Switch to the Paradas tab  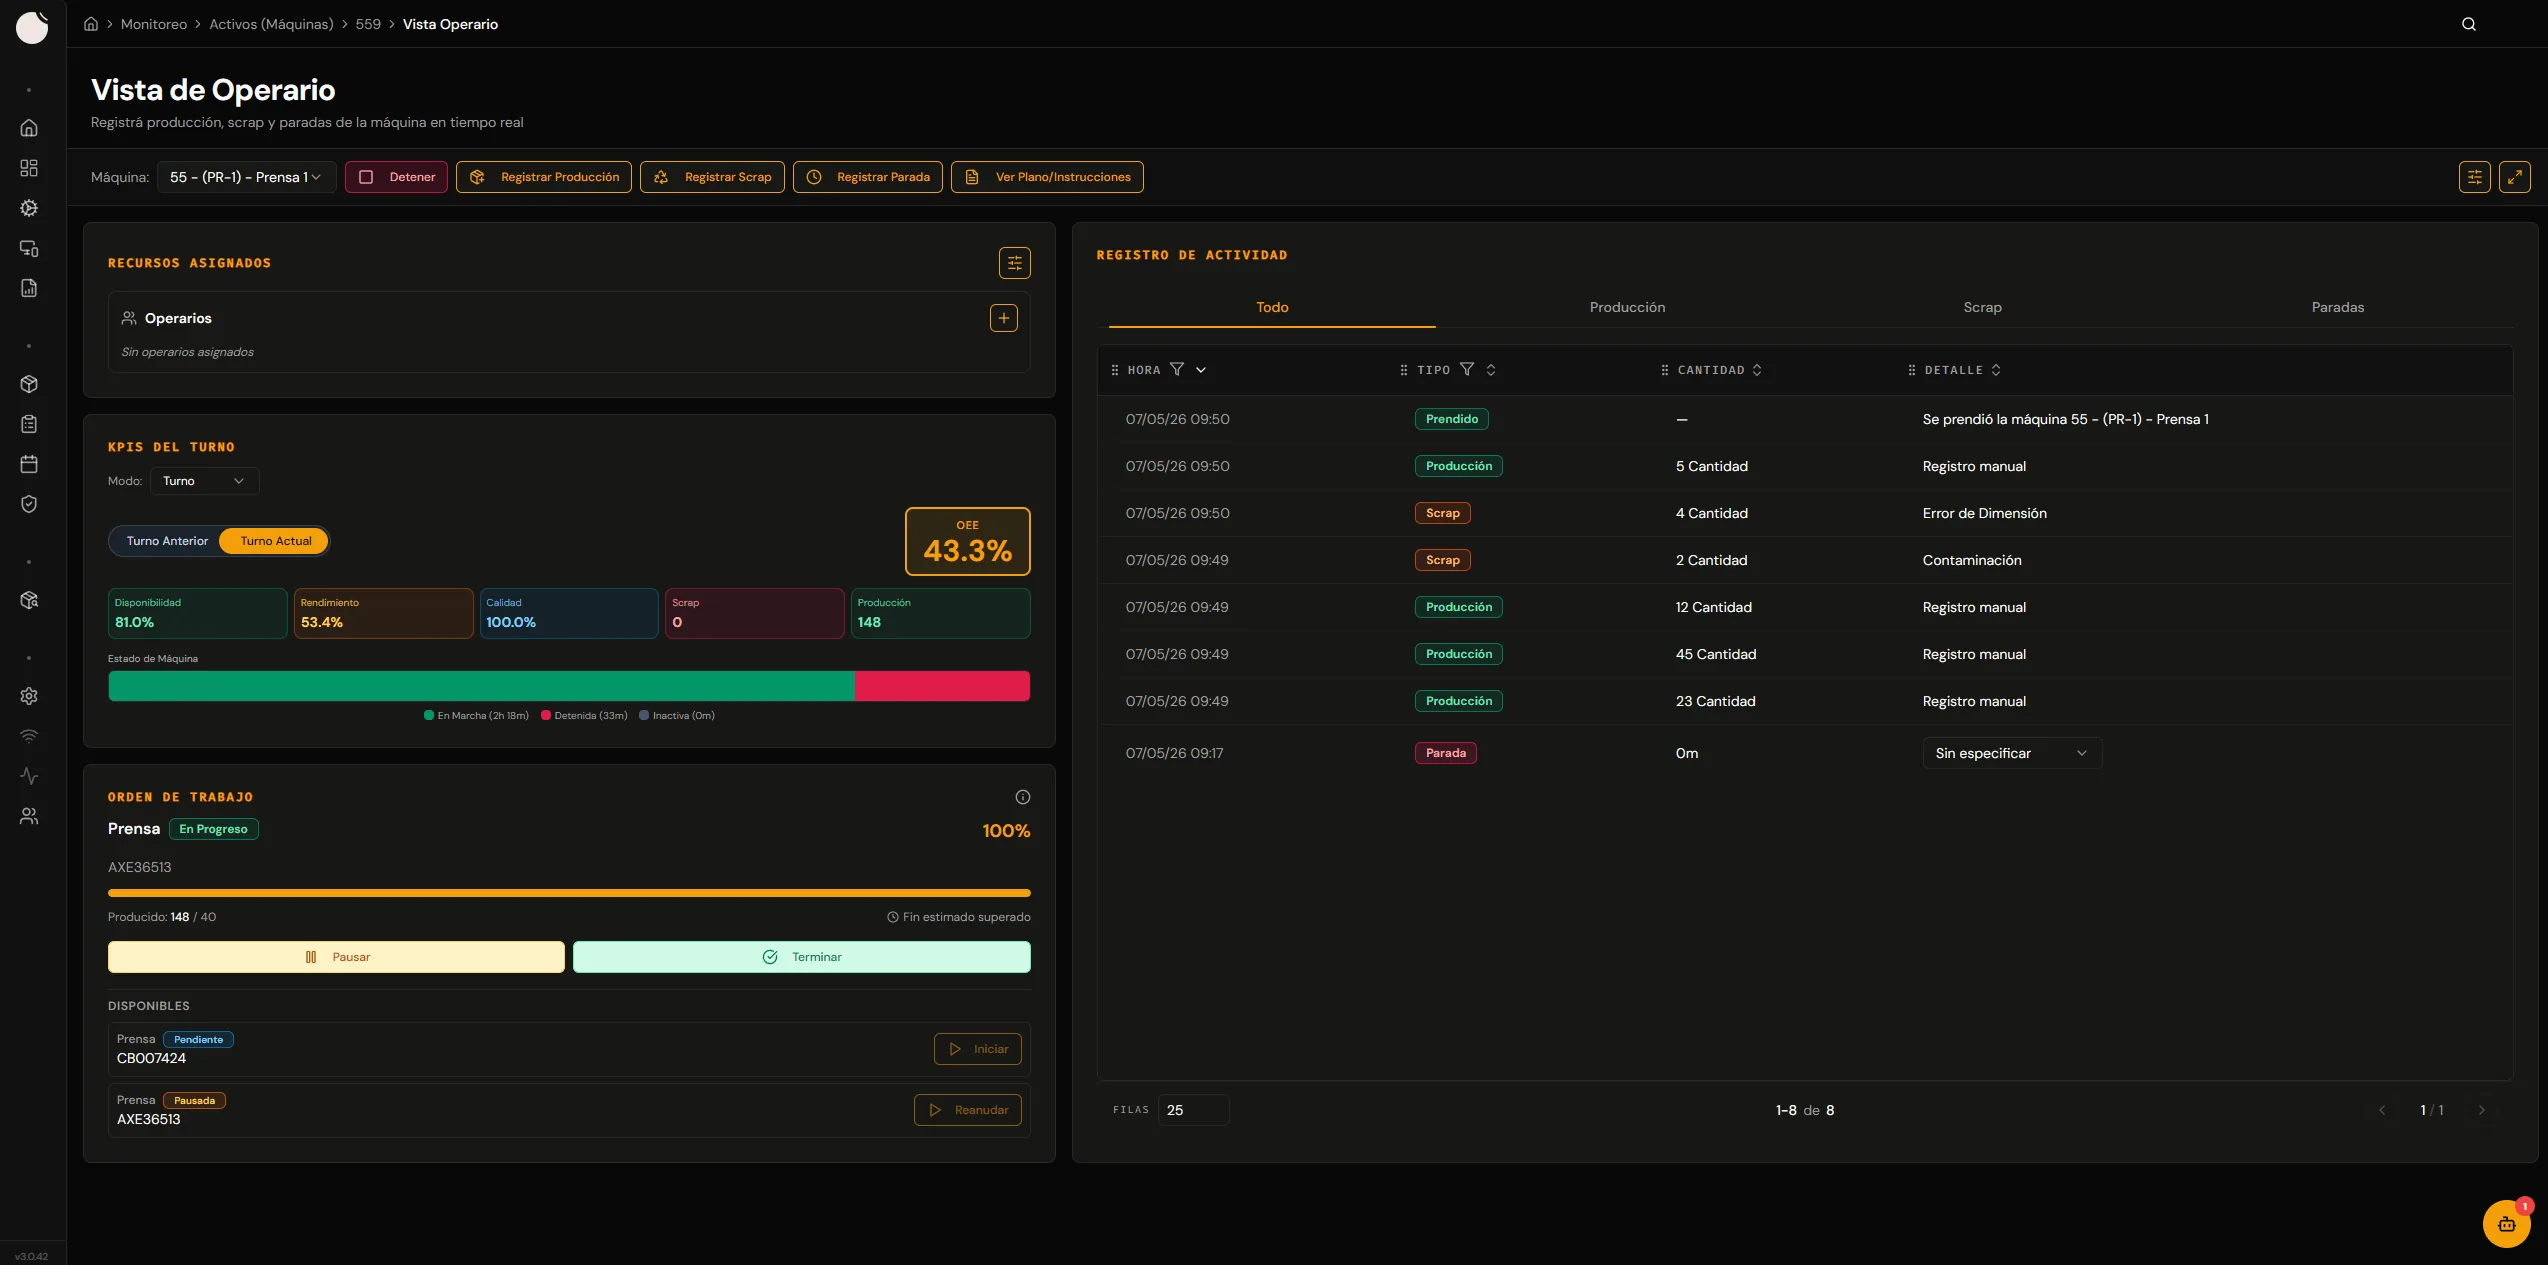point(2338,307)
